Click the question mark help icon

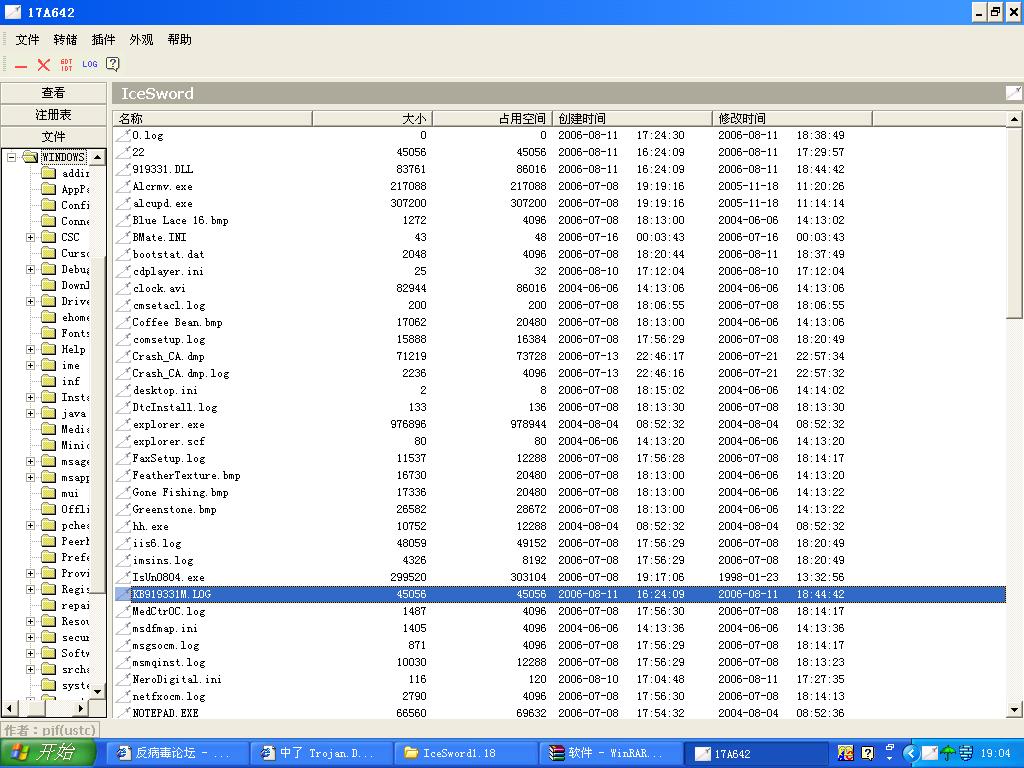coord(113,65)
